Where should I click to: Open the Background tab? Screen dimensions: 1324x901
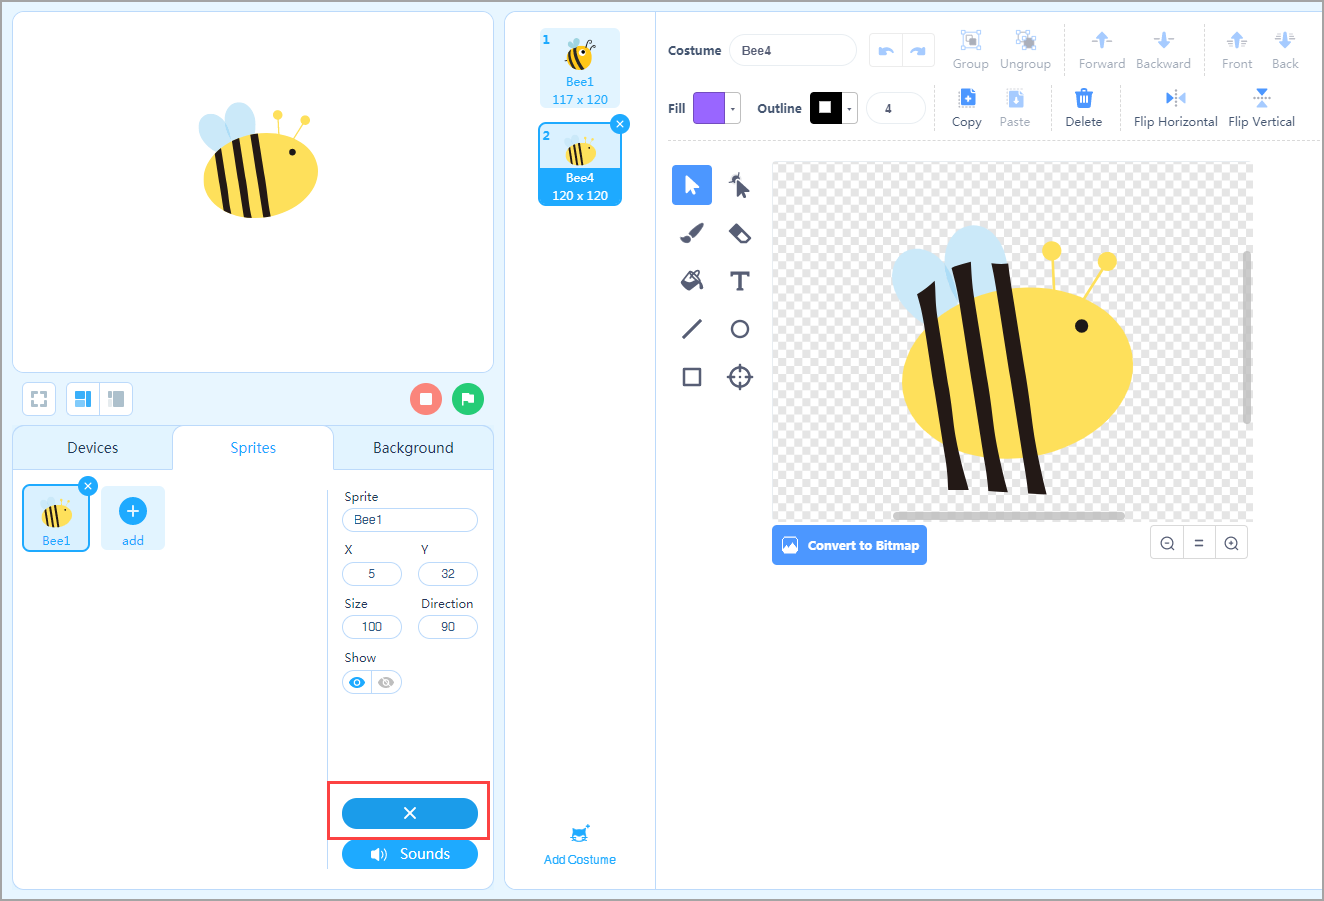point(413,448)
